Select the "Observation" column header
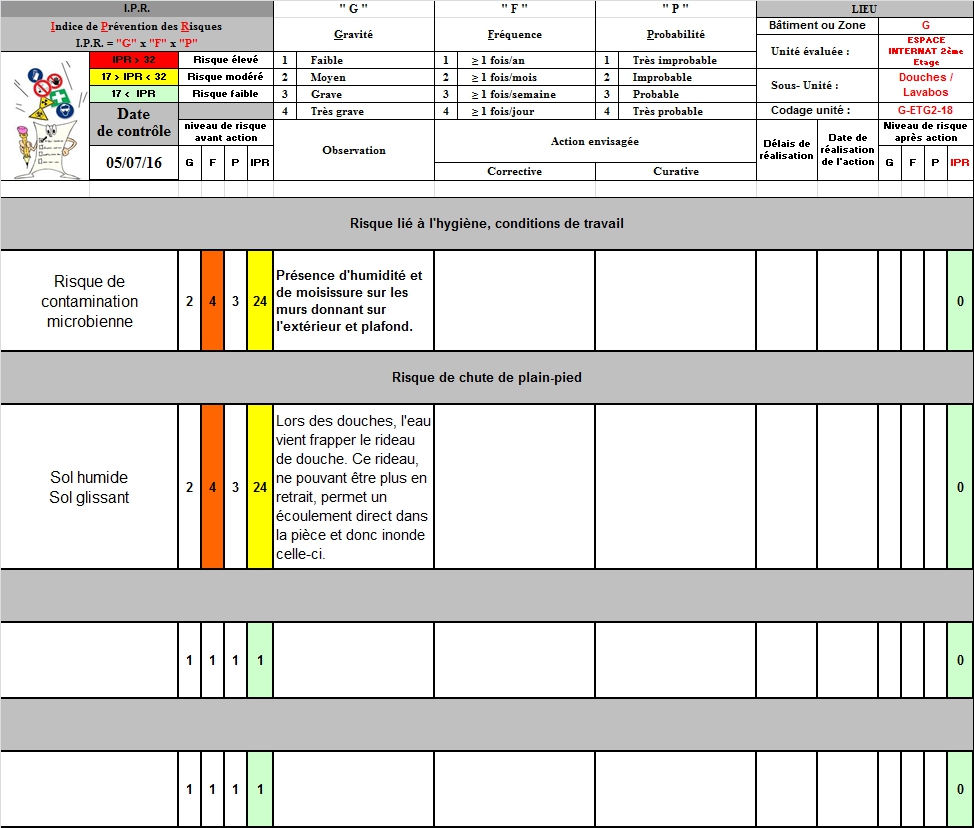The width and height of the screenshot is (974, 828). point(353,150)
